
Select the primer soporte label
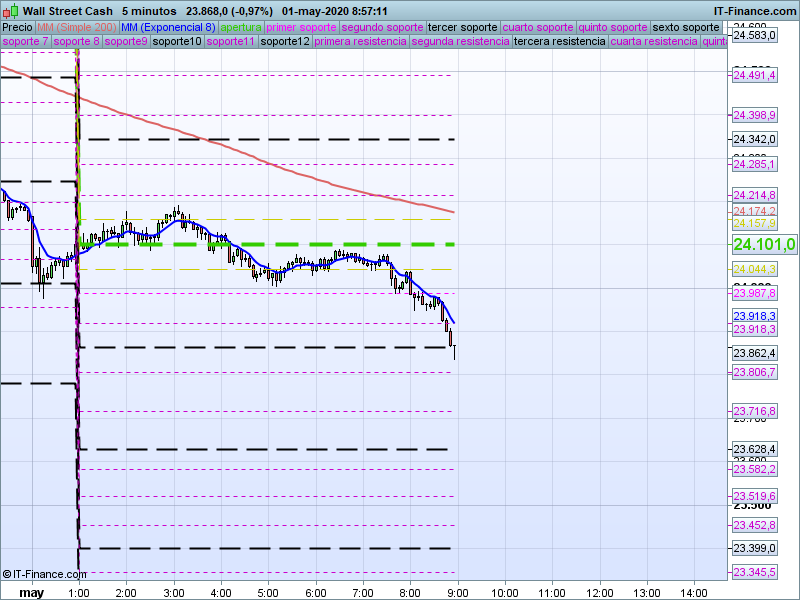click(302, 27)
